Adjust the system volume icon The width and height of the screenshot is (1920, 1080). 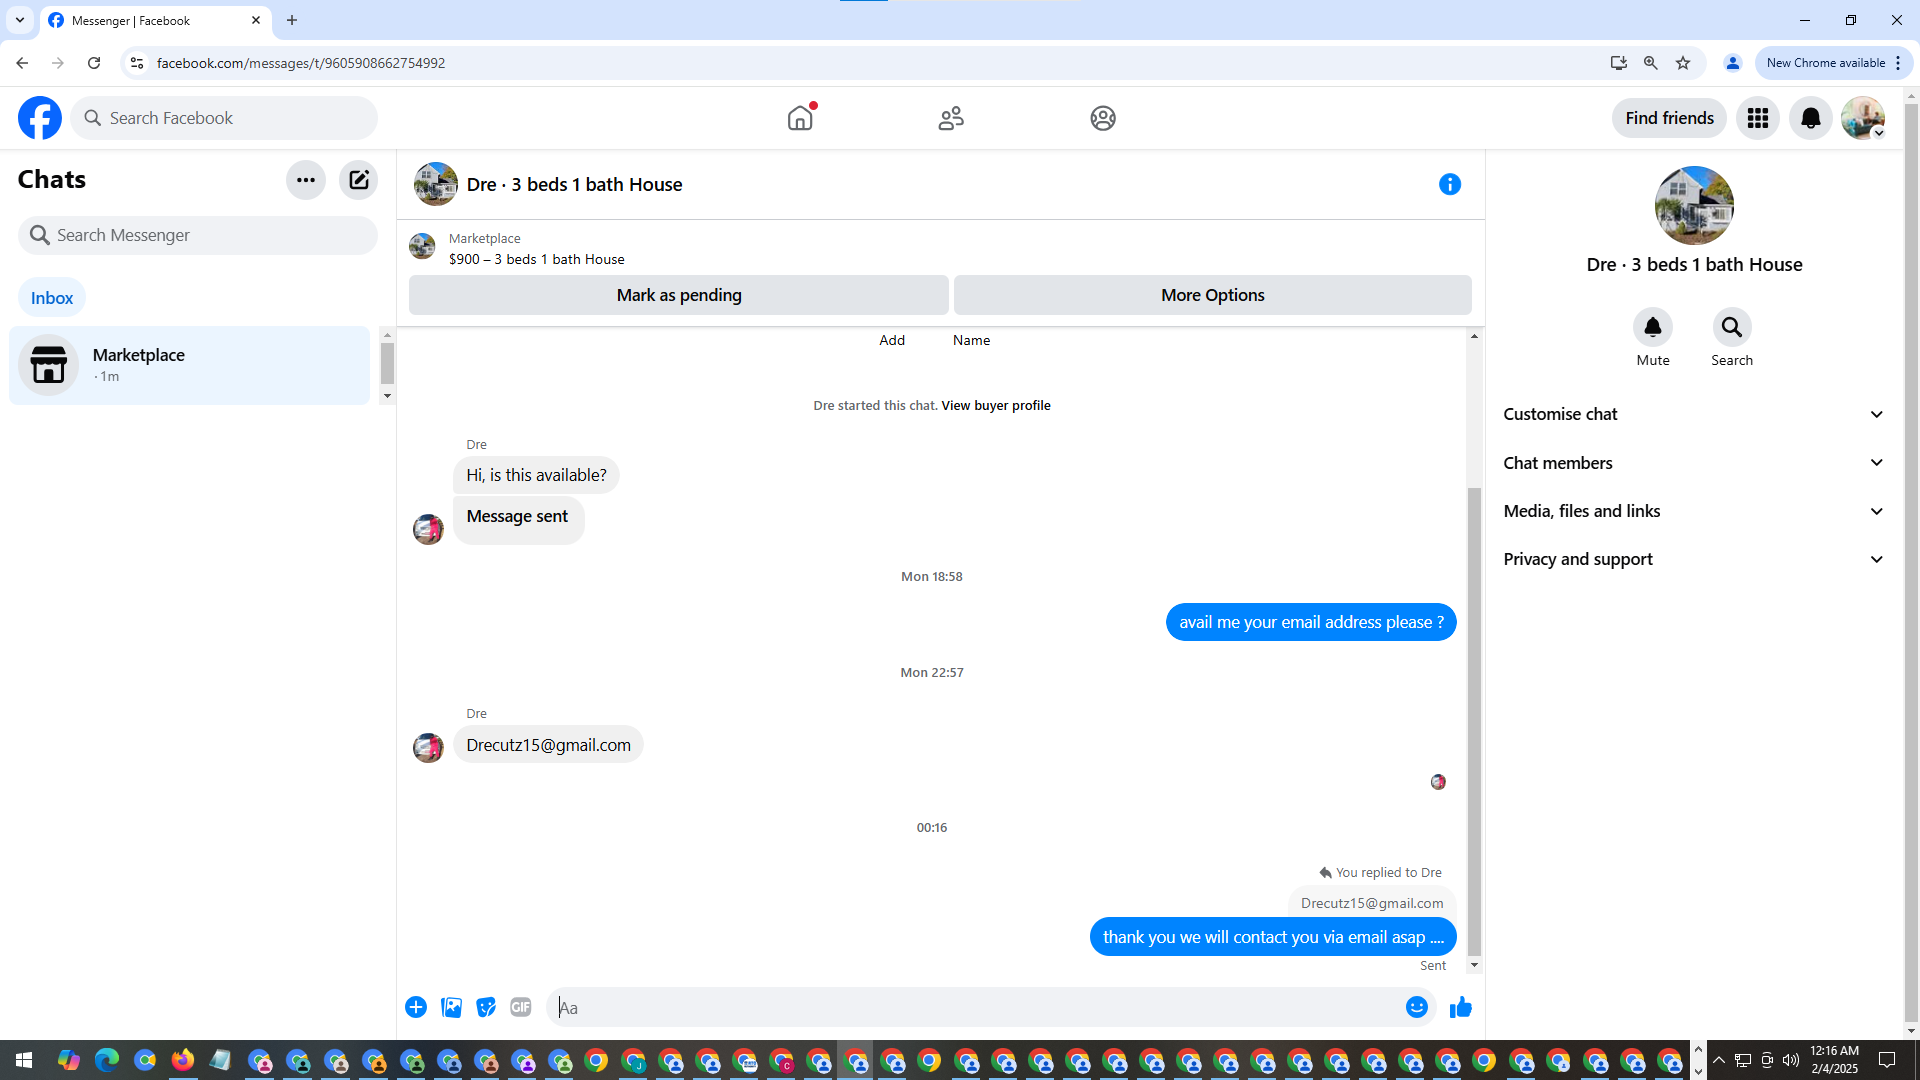1791,1060
